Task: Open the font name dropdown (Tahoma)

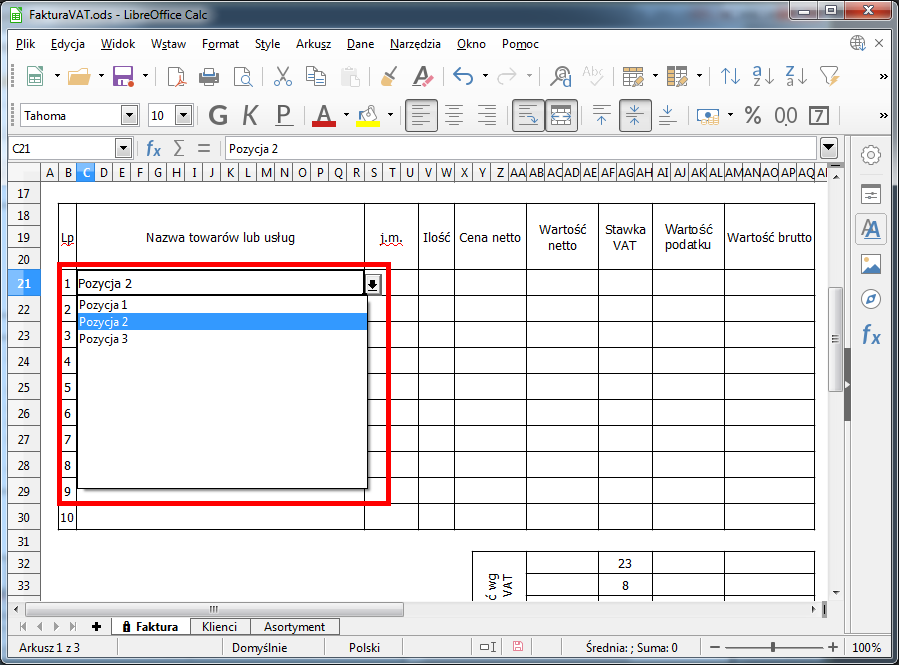Action: pyautogui.click(x=129, y=115)
